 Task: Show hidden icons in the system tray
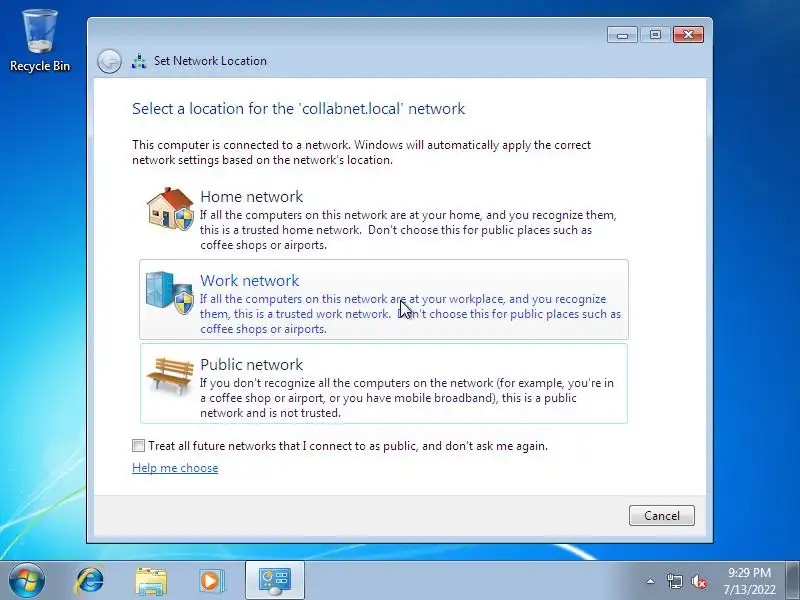(x=650, y=581)
